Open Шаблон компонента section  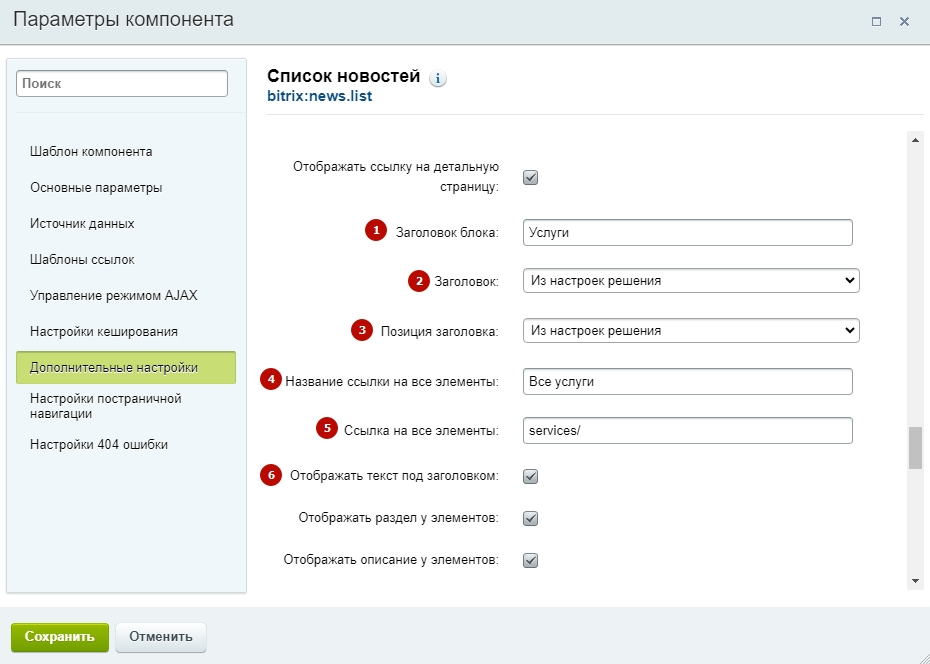click(x=91, y=152)
